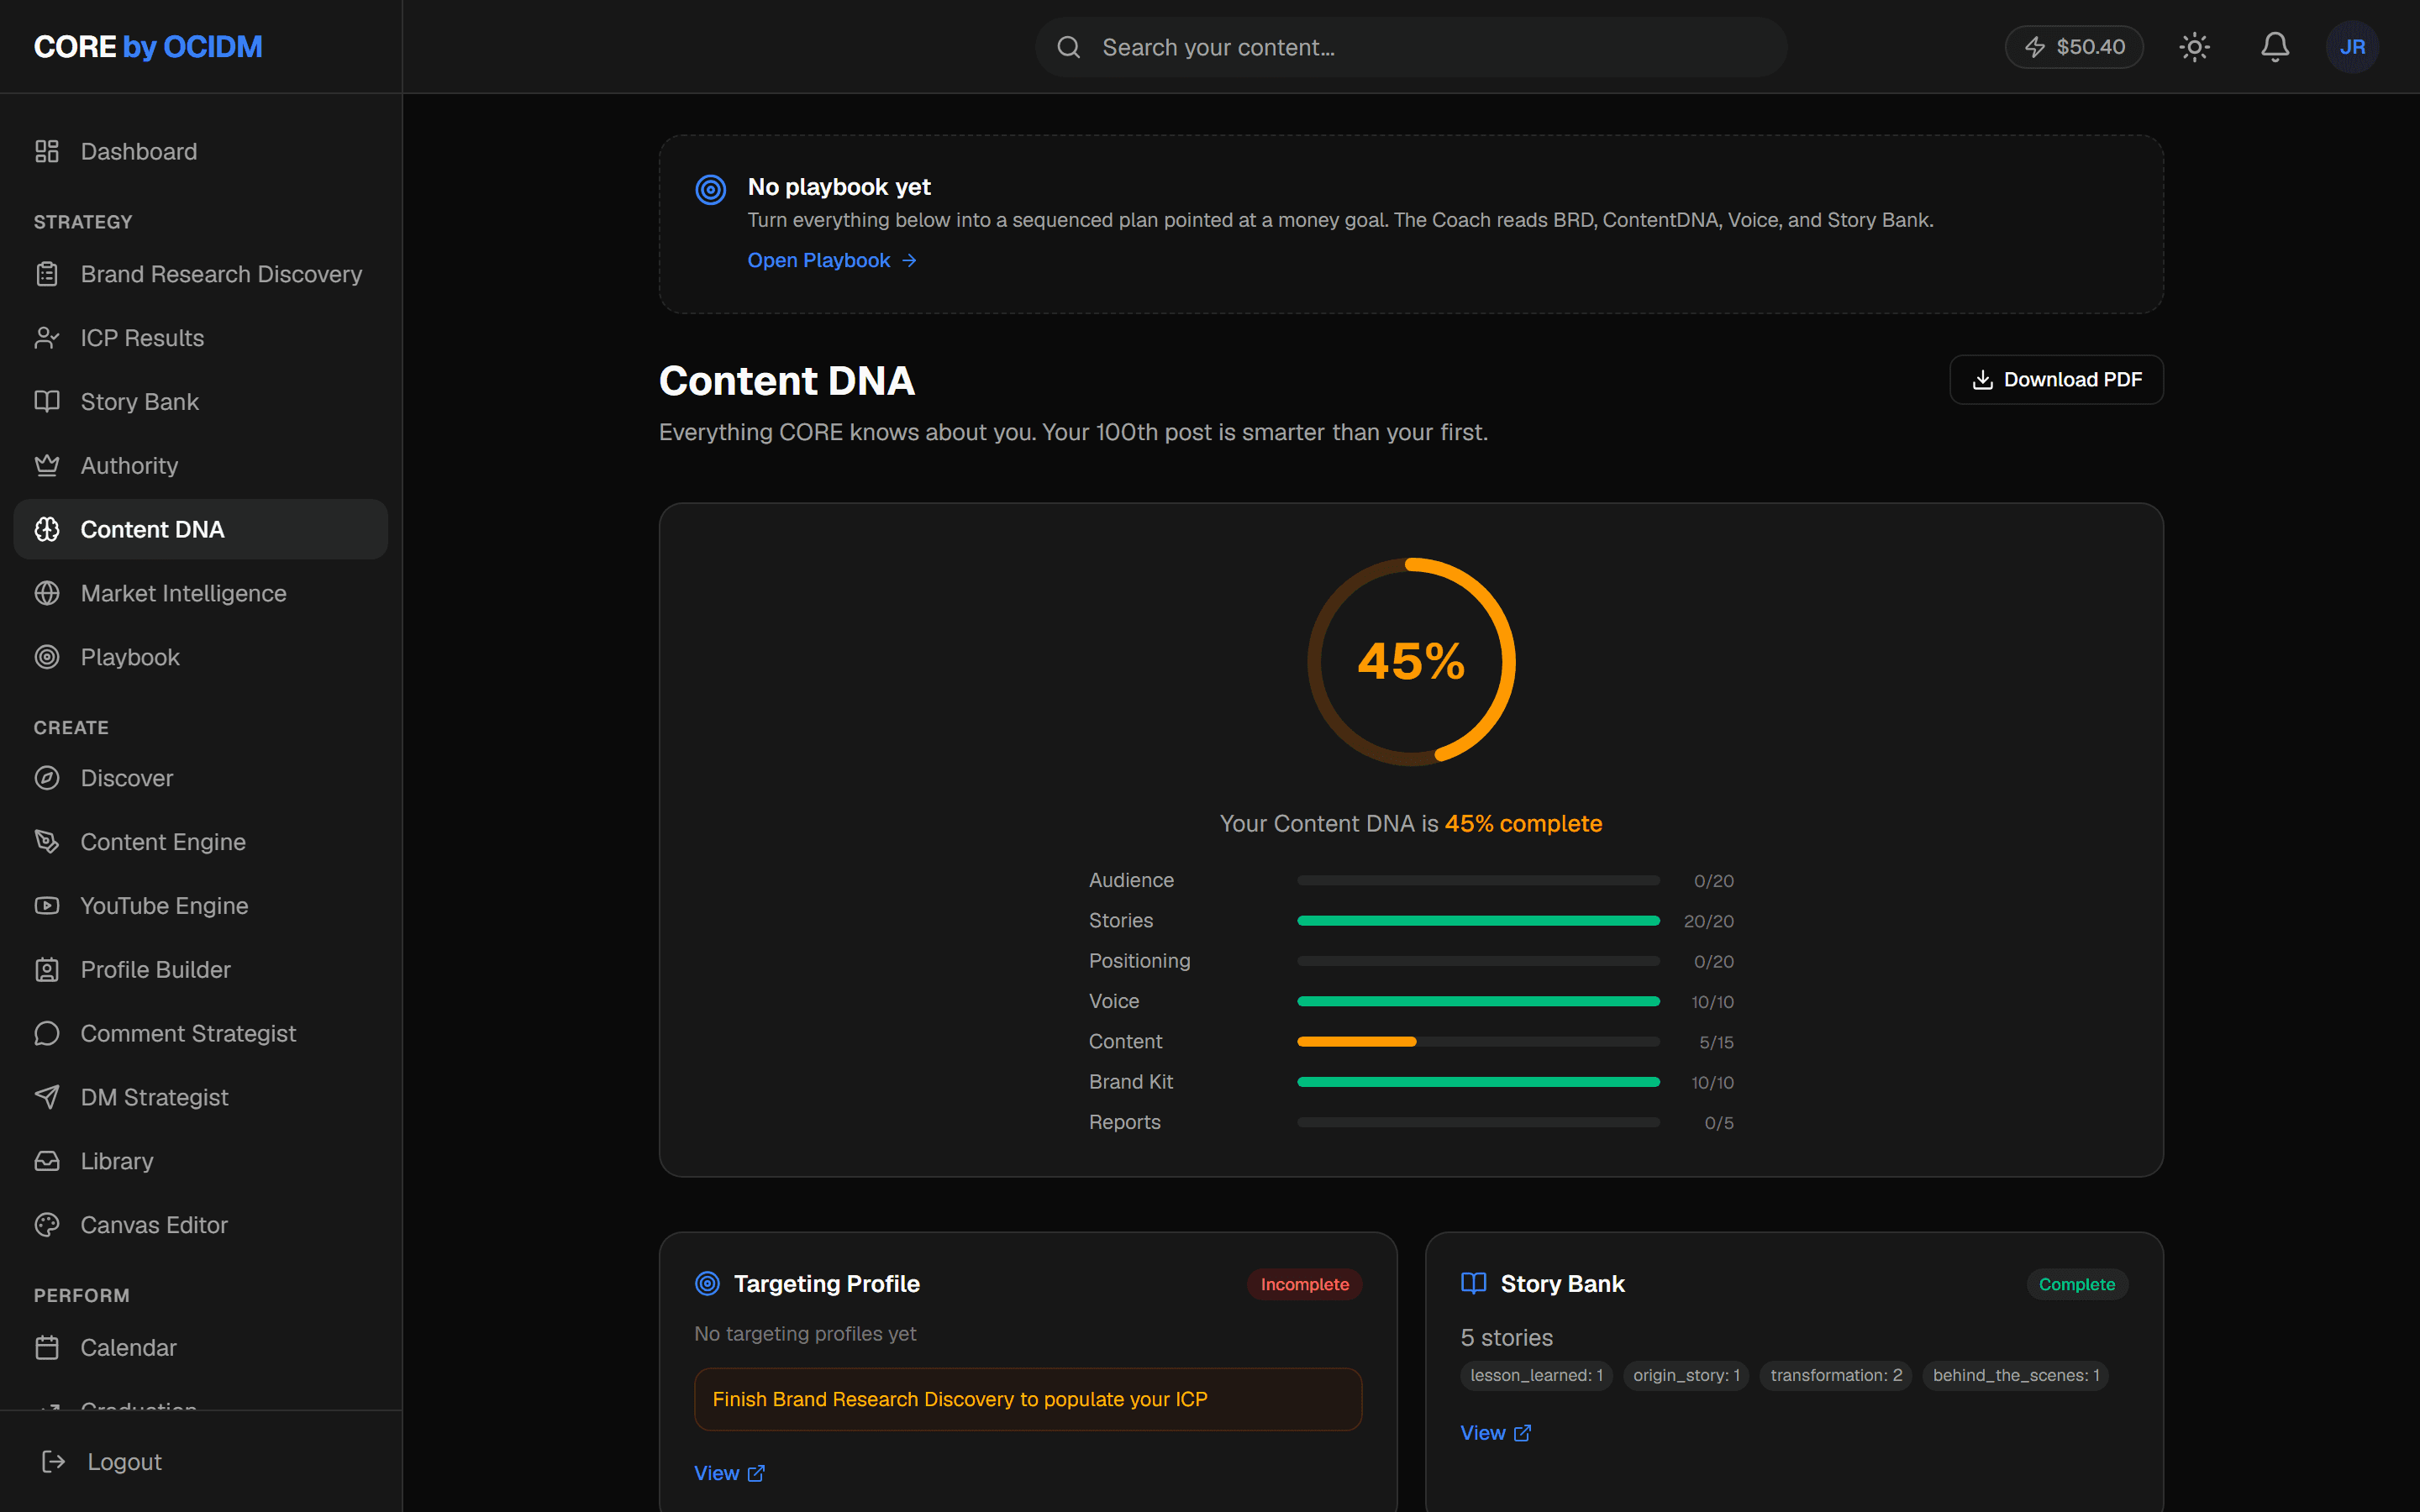Click the Market Intelligence globe icon
This screenshot has width=2420, height=1512.
47,593
